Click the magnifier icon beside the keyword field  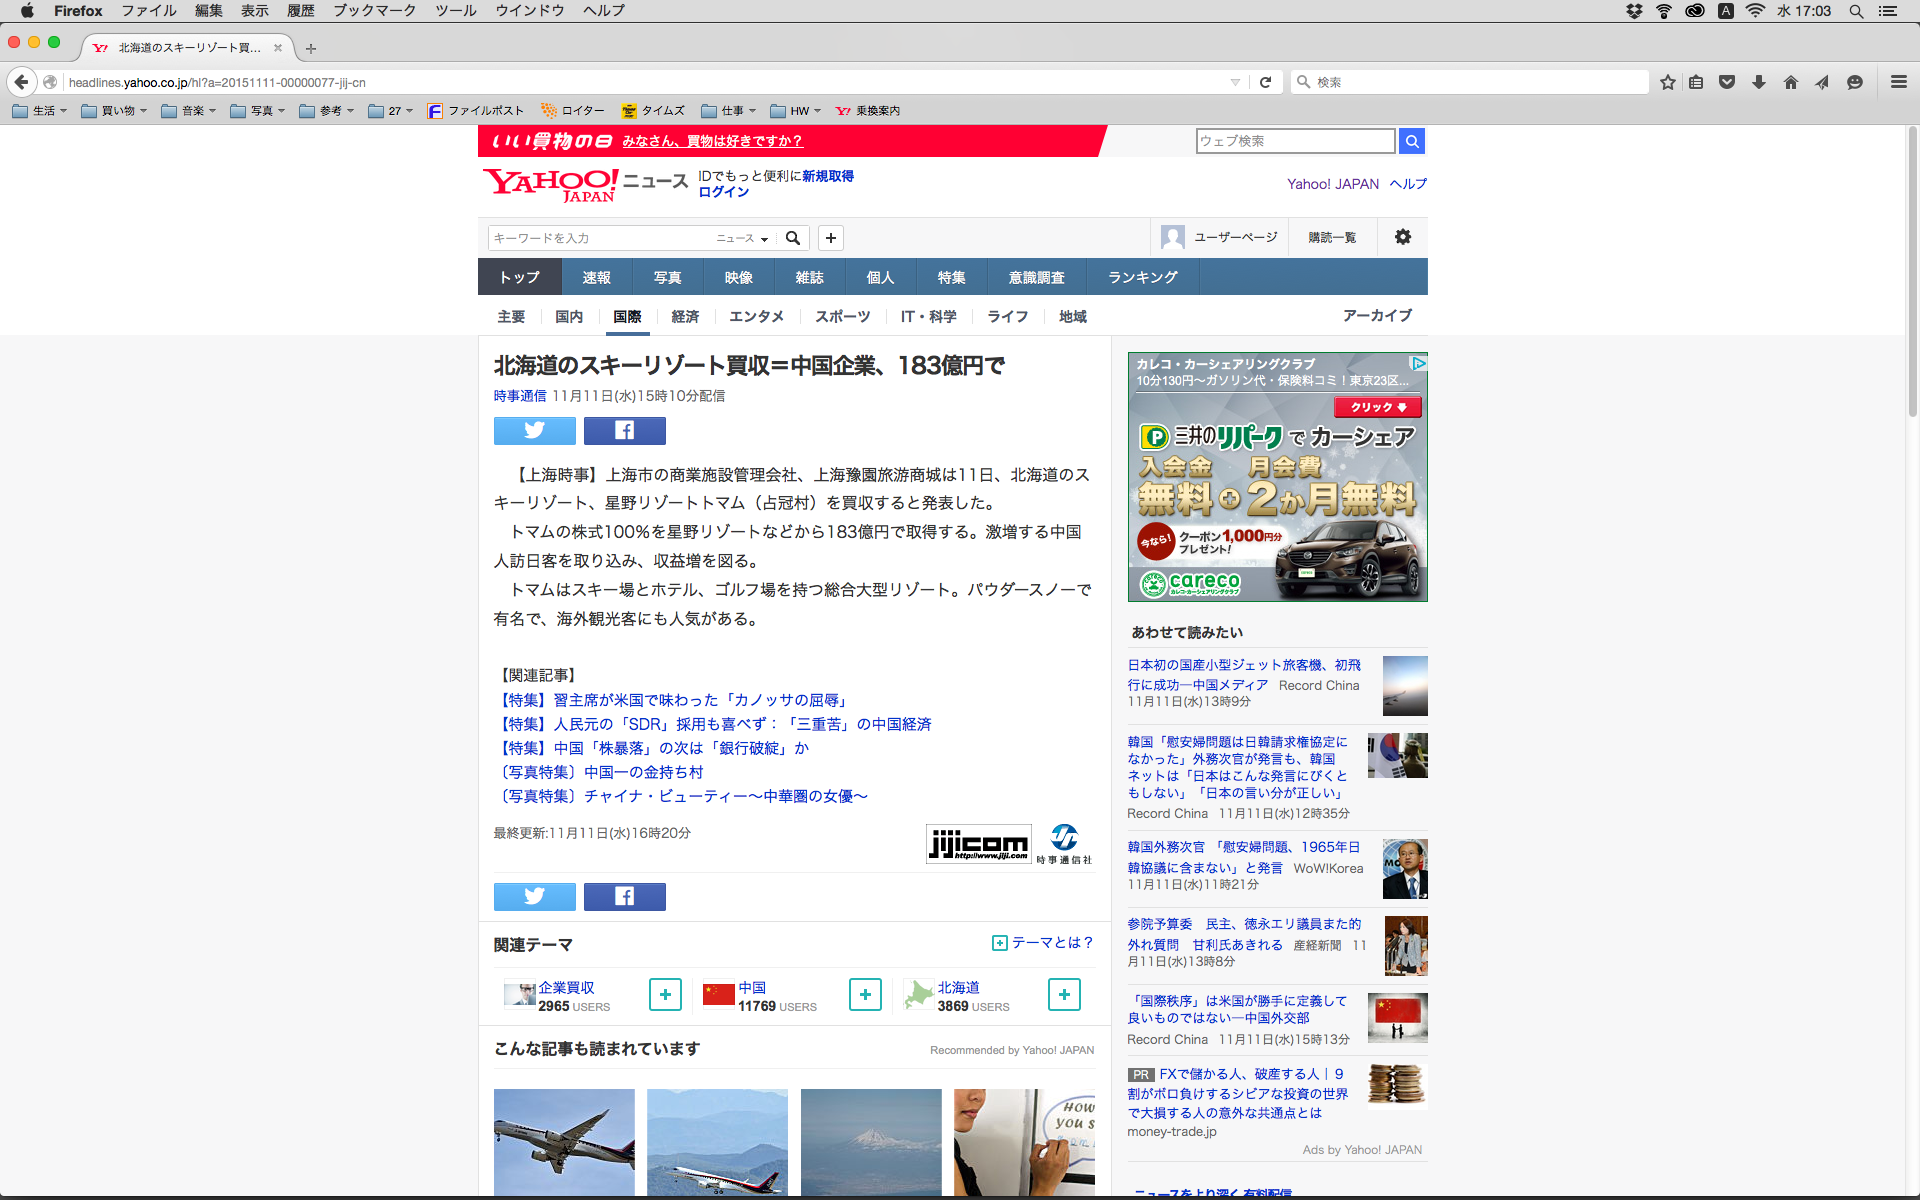pos(793,238)
